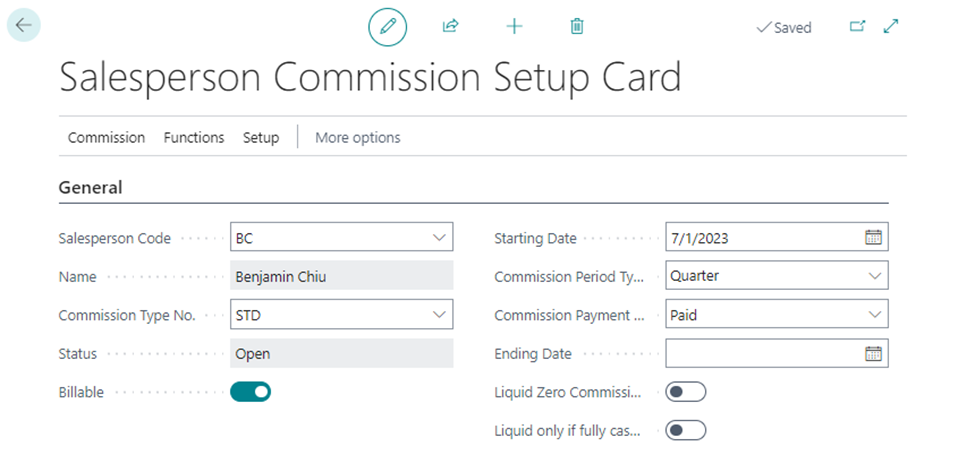The width and height of the screenshot is (975, 472).
Task: Enable the Liquid Zero Commission toggle
Action: (x=686, y=392)
